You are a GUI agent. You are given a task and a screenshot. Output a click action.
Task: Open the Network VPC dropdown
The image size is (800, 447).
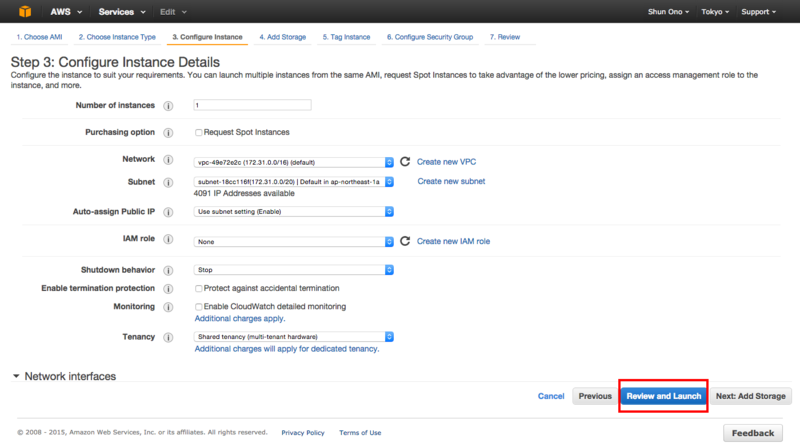293,162
